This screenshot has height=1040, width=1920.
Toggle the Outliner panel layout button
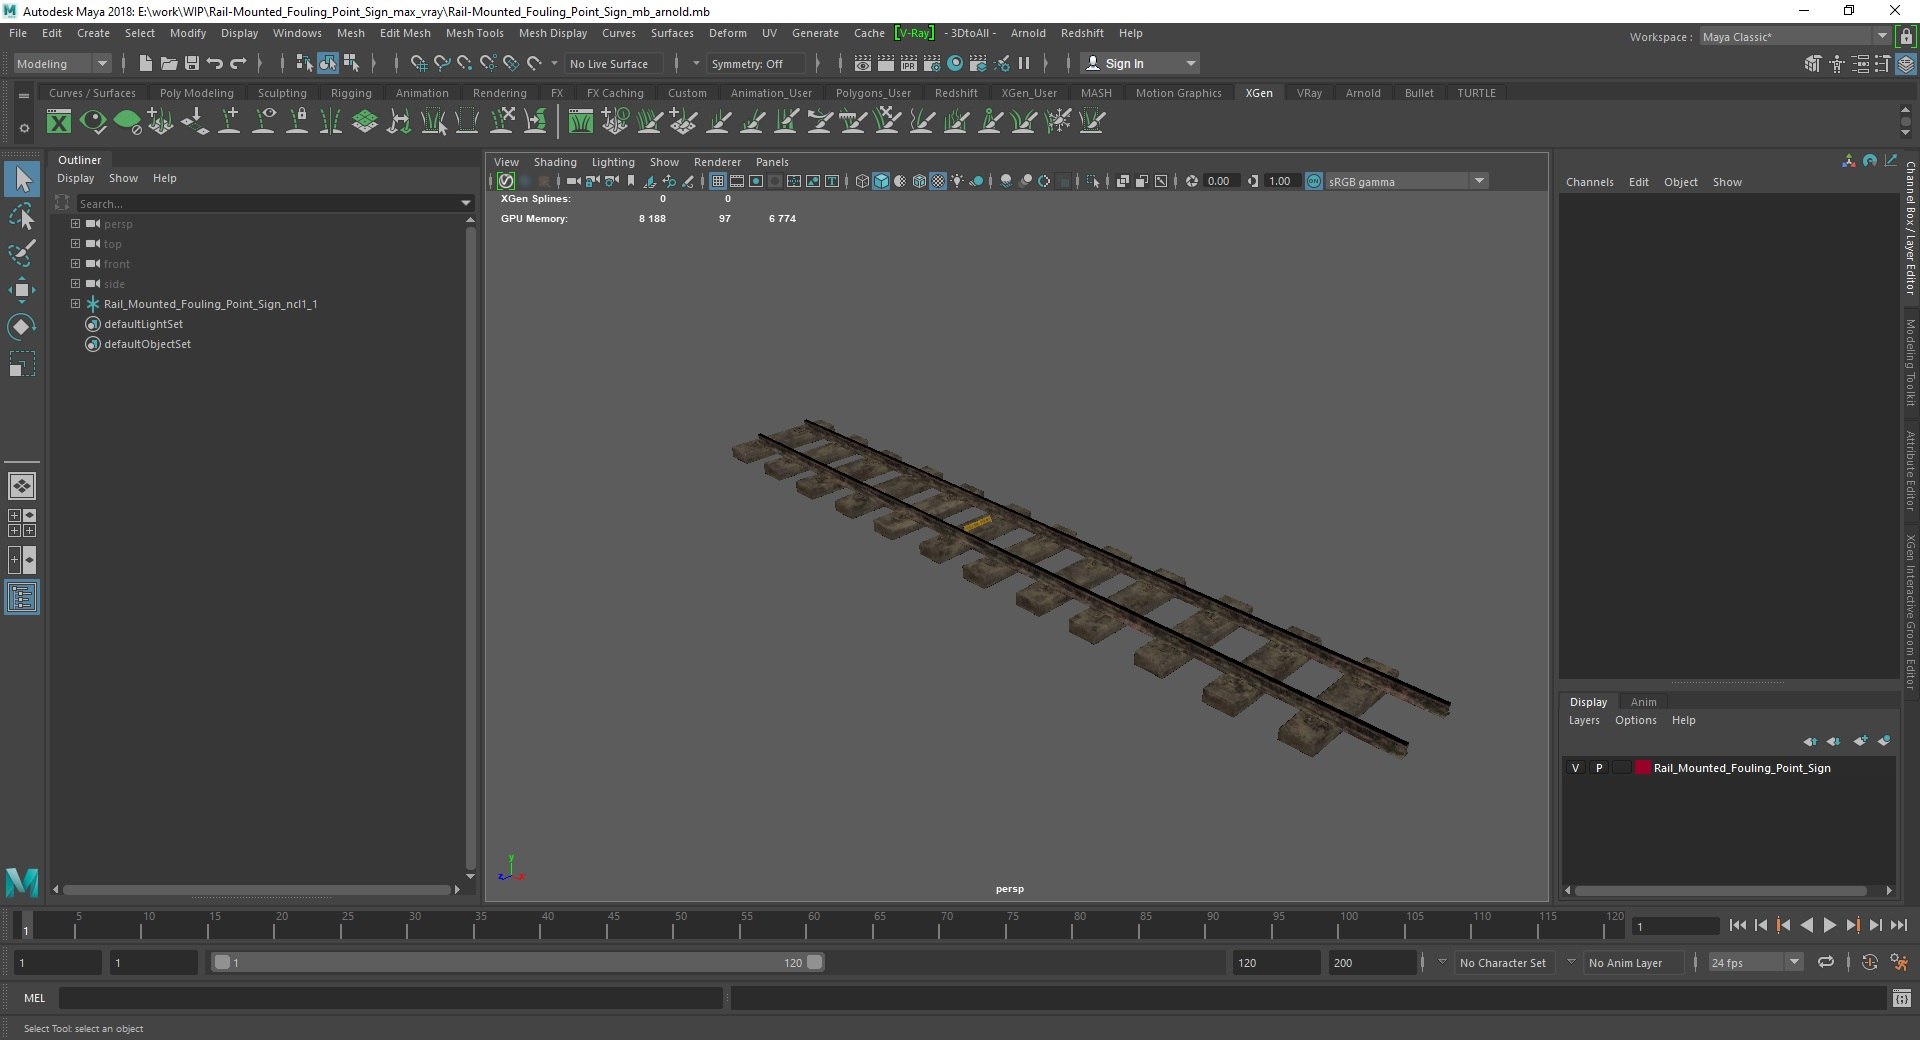coord(22,597)
